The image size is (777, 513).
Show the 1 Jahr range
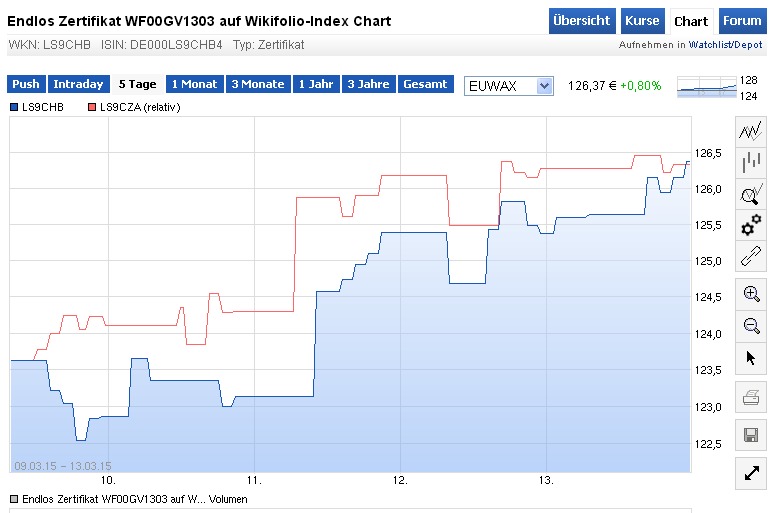tap(316, 84)
